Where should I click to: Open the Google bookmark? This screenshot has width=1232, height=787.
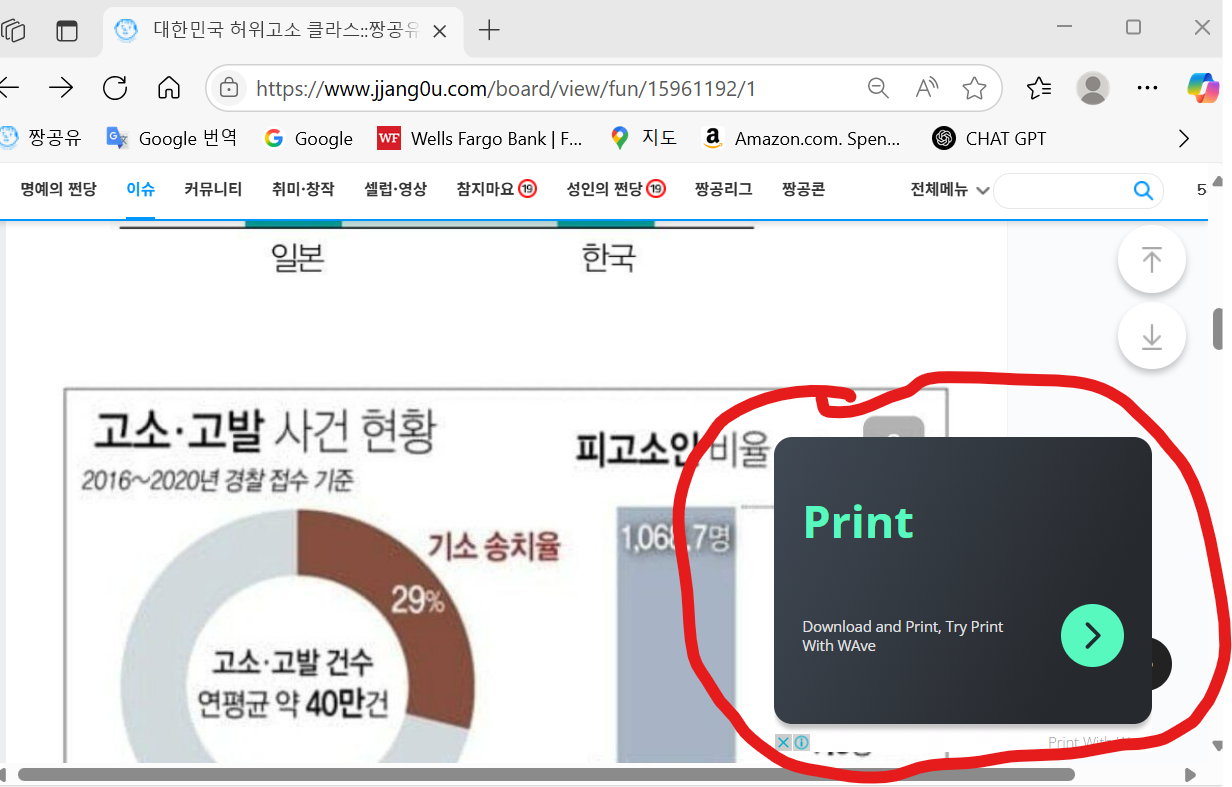click(x=308, y=138)
